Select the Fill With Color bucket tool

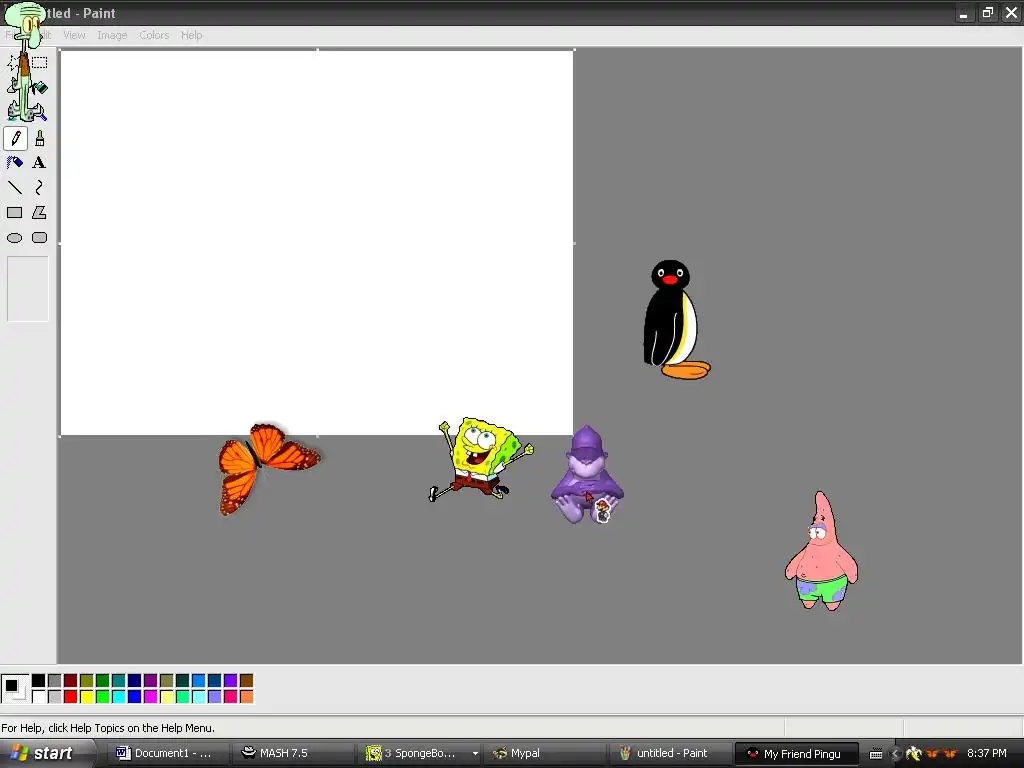pos(40,88)
